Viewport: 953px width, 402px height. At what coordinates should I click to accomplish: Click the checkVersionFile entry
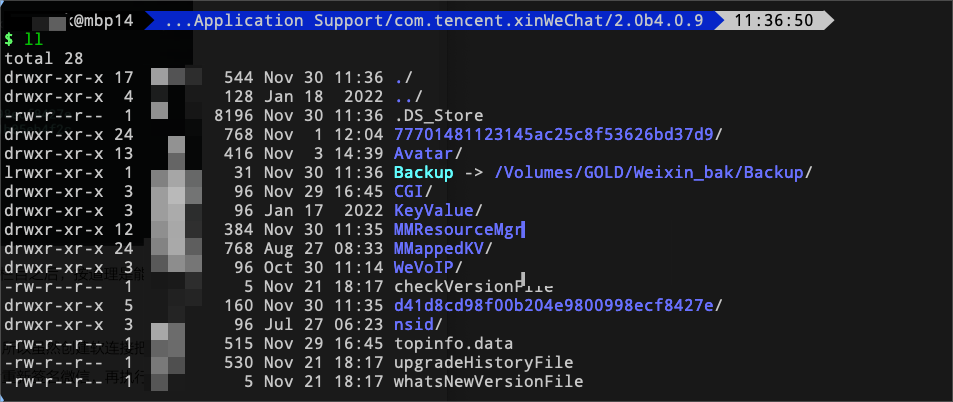click(474, 286)
